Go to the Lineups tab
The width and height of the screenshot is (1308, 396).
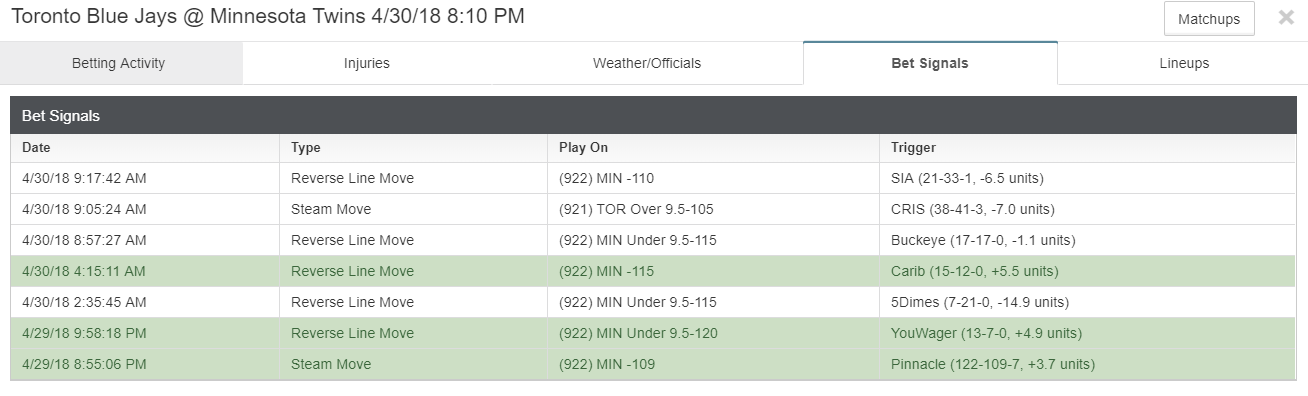(x=1184, y=63)
